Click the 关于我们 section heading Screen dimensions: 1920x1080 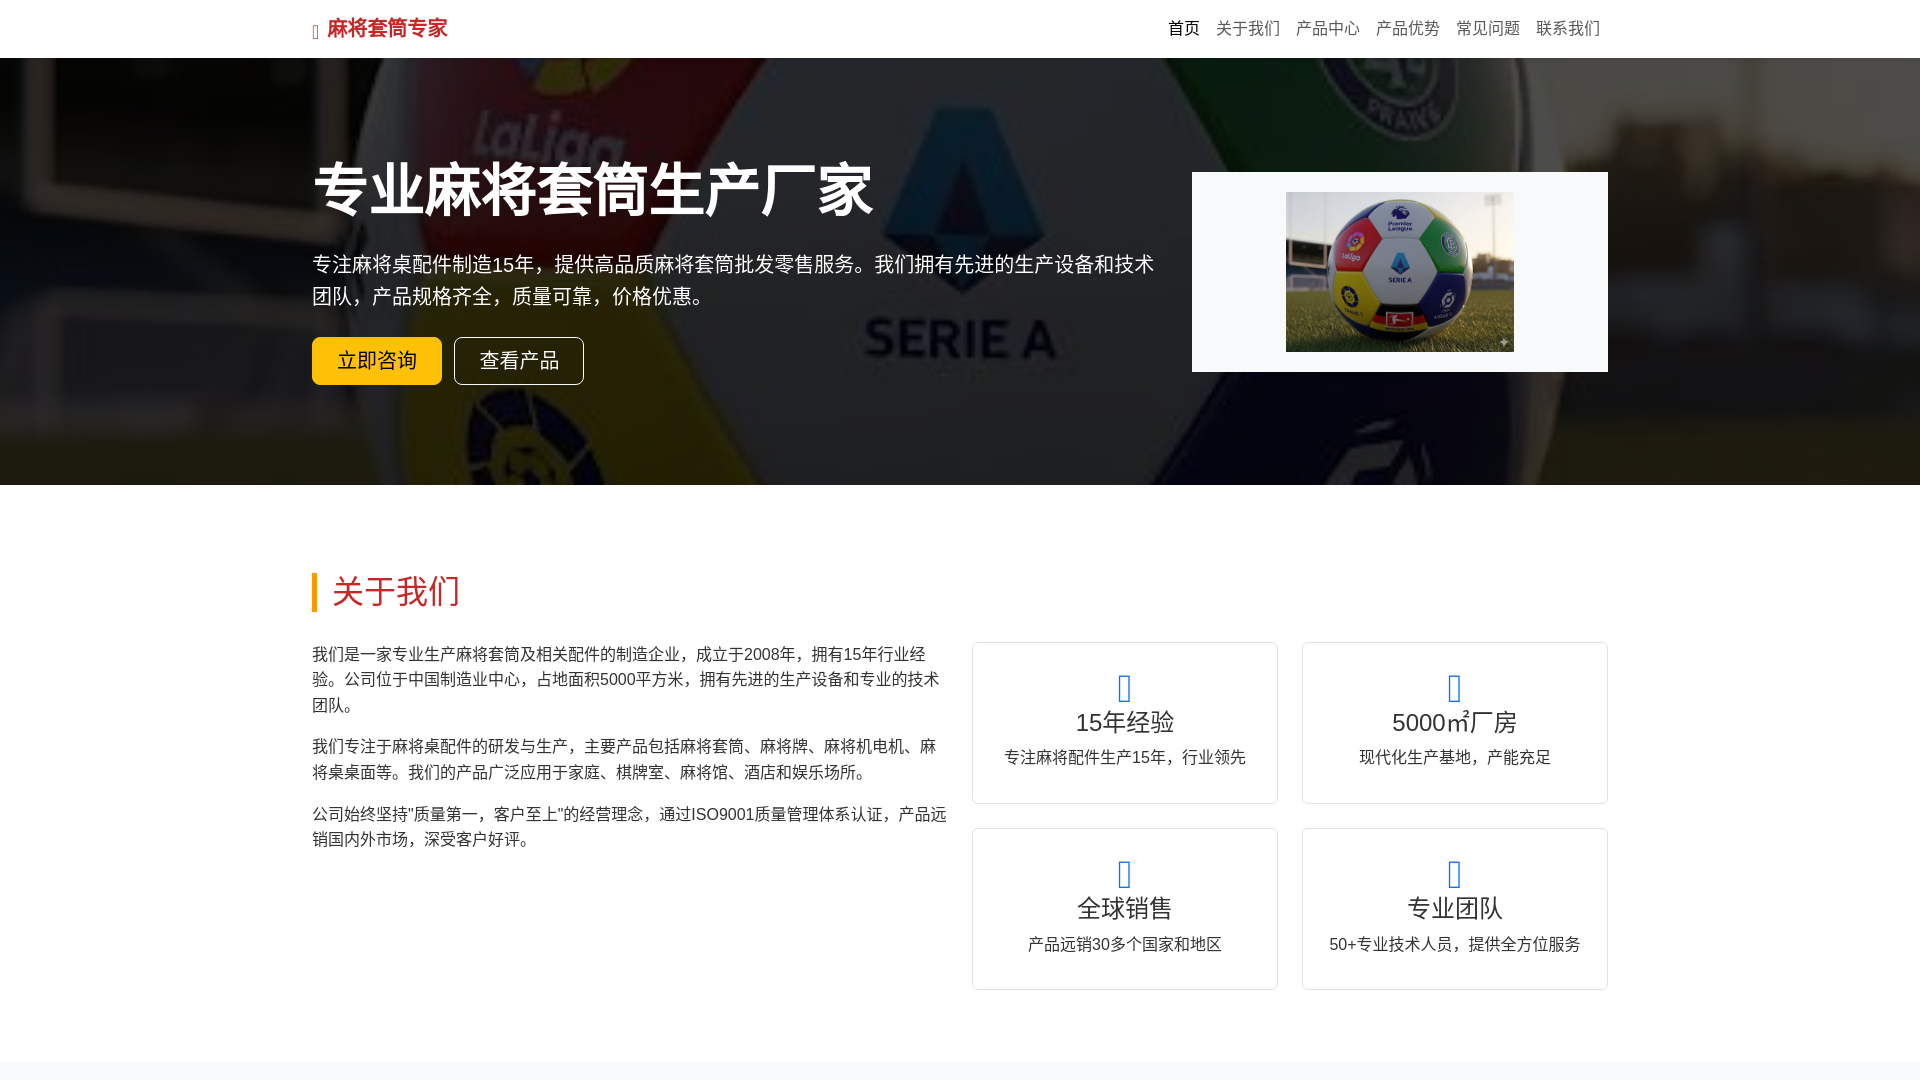396,592
